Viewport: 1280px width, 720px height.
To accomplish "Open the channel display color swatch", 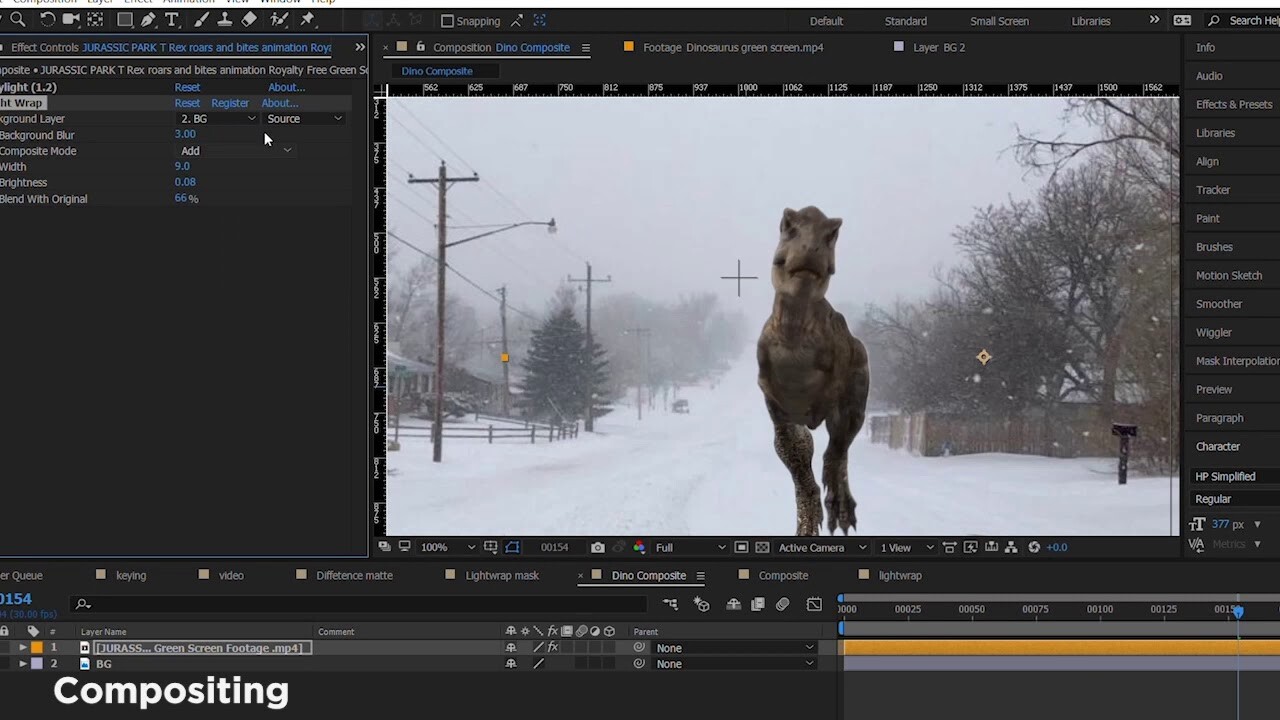I will [639, 547].
